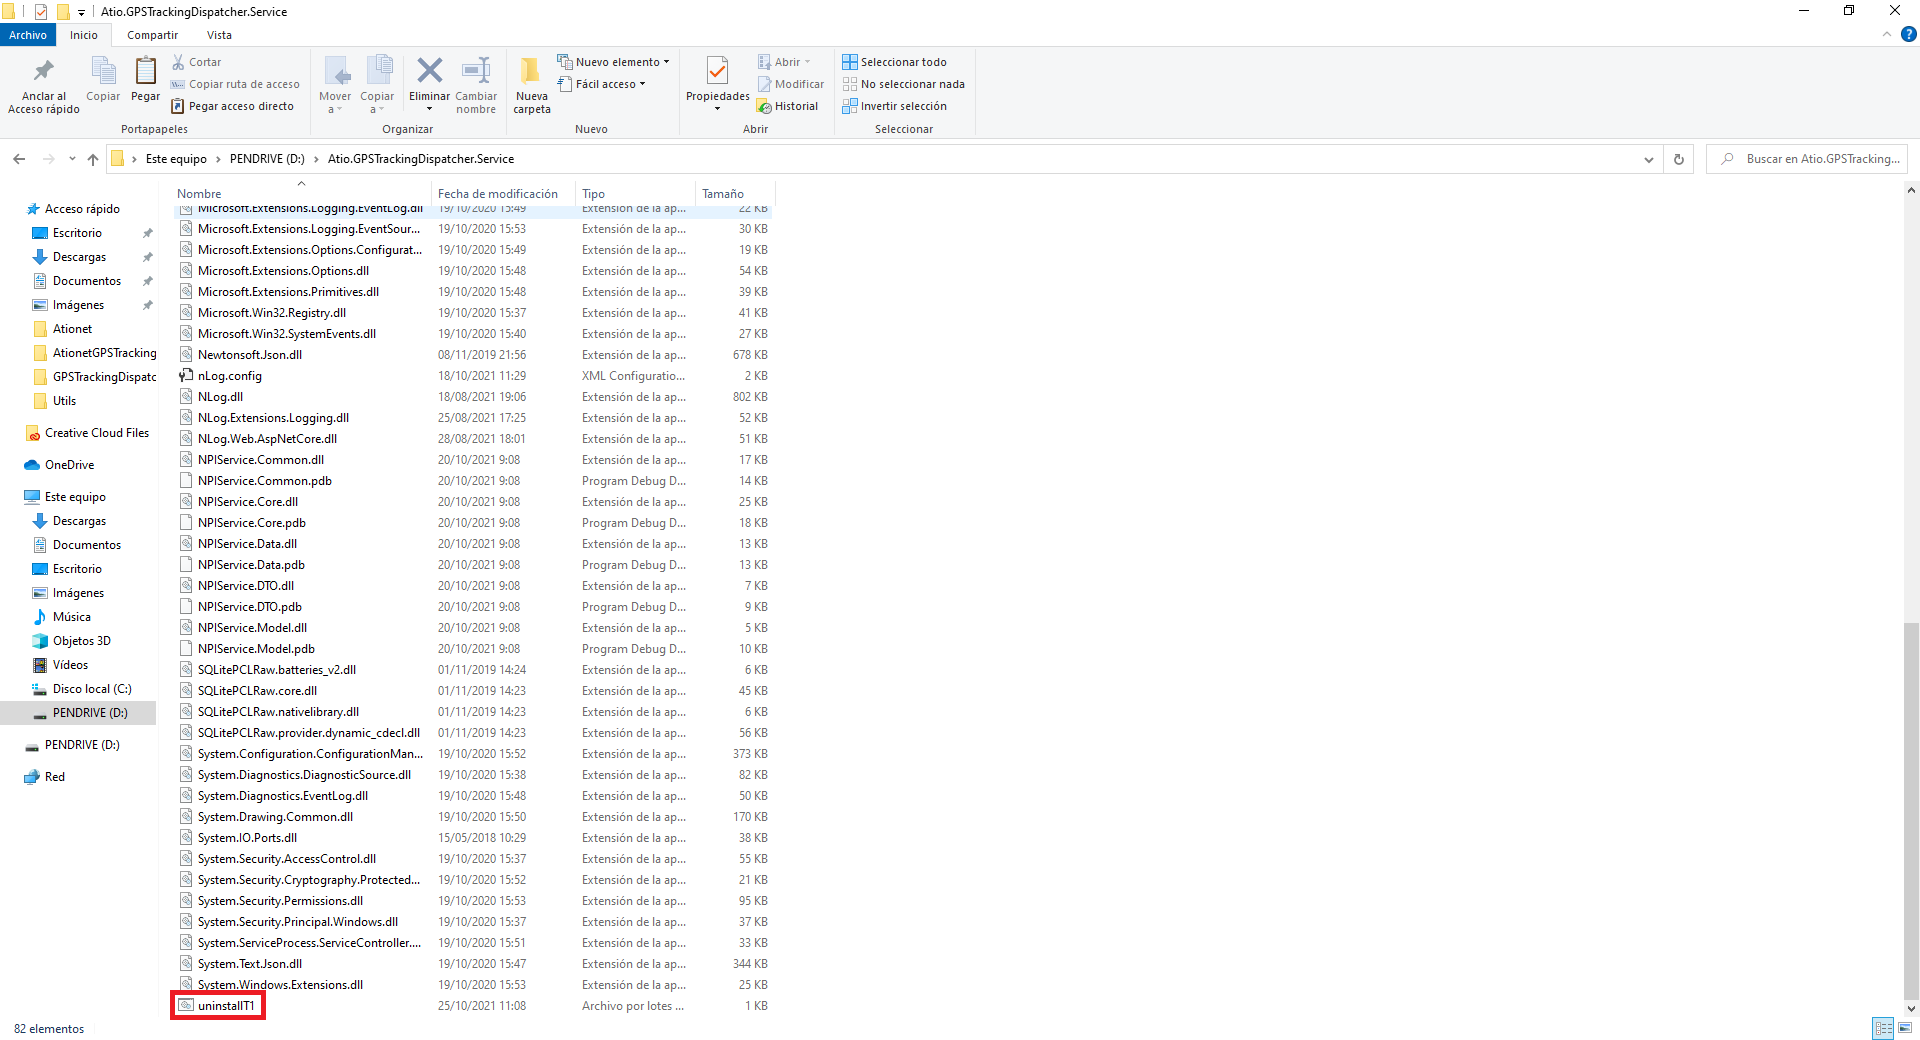Open the Abrir ribbon button
The height and width of the screenshot is (1040, 1920).
click(x=783, y=62)
